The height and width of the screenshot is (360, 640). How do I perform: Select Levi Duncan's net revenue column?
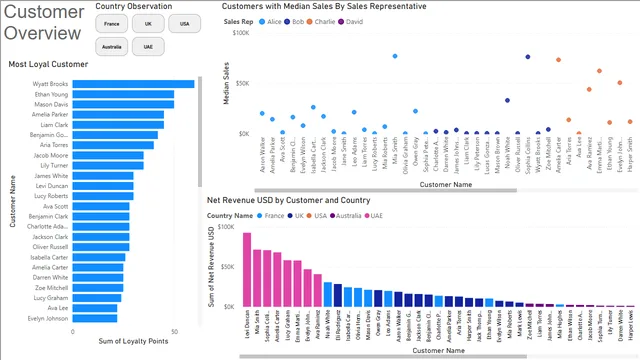tap(247, 270)
